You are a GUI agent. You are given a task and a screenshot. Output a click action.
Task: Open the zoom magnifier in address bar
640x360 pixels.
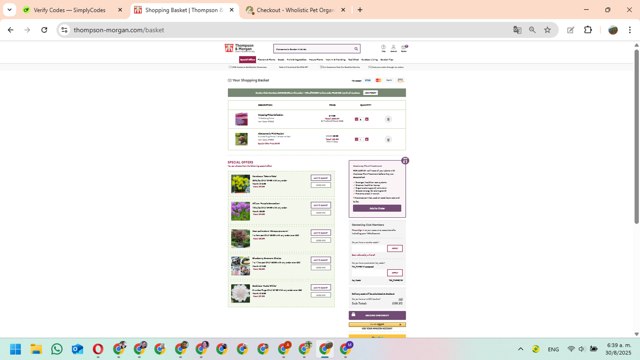point(532,30)
